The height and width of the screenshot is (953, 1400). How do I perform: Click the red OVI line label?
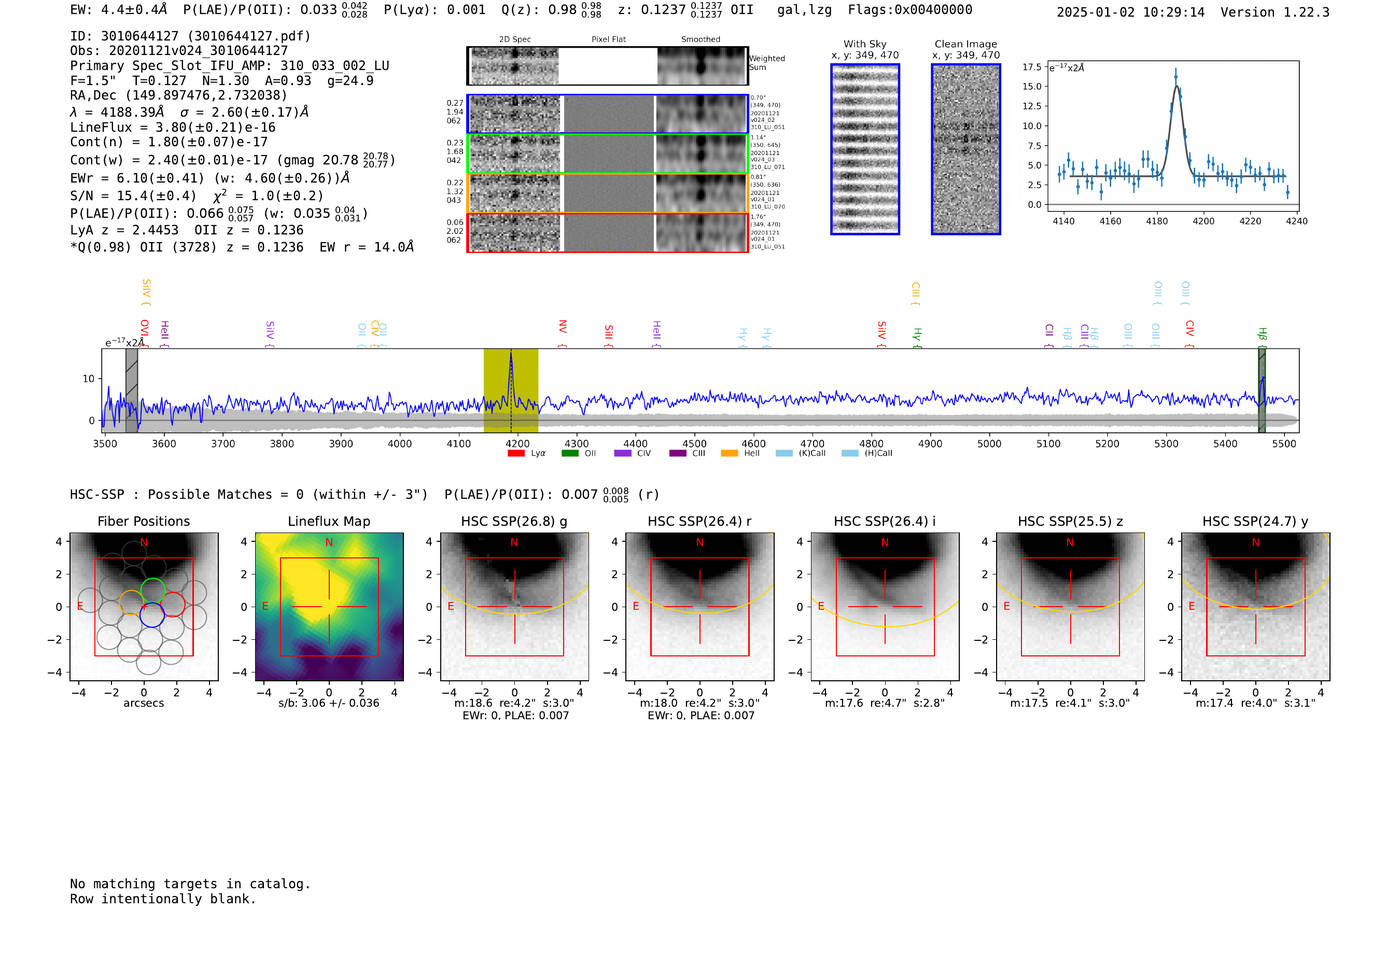pyautogui.click(x=145, y=329)
